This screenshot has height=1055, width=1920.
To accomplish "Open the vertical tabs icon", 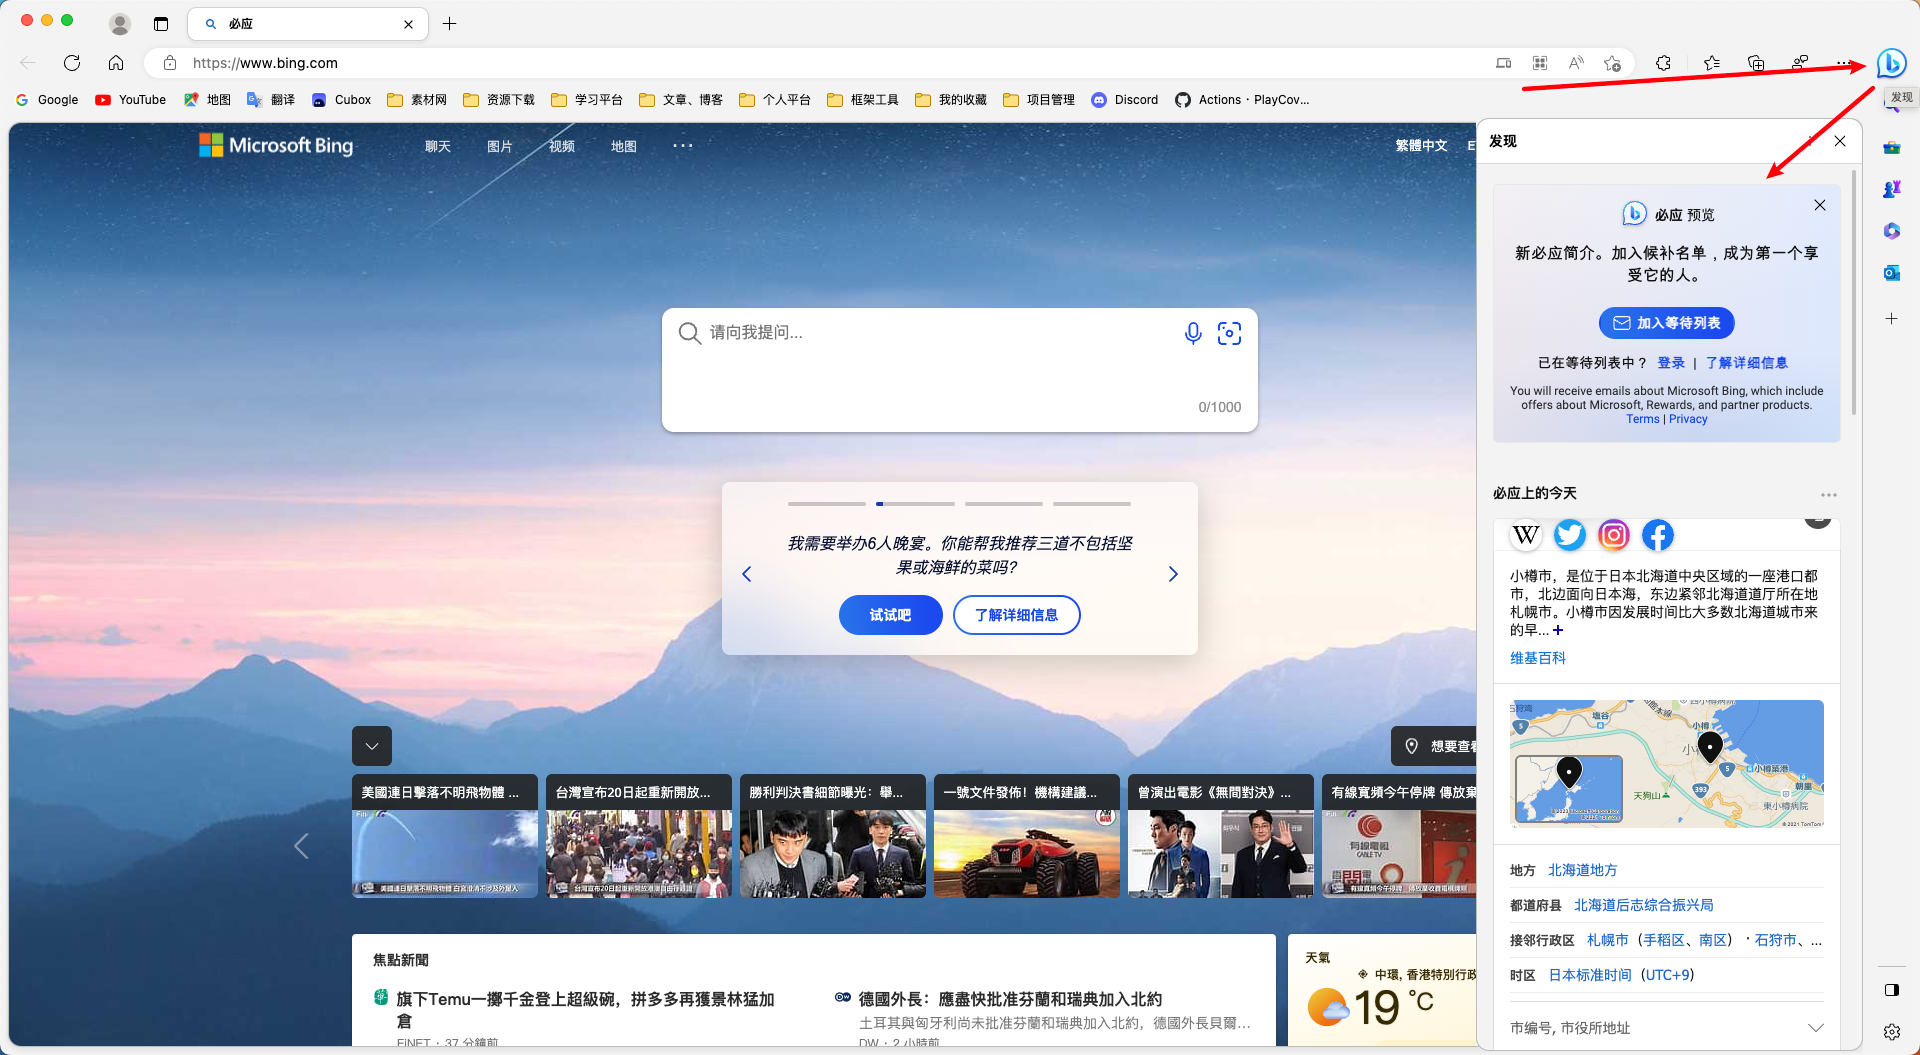I will point(161,24).
